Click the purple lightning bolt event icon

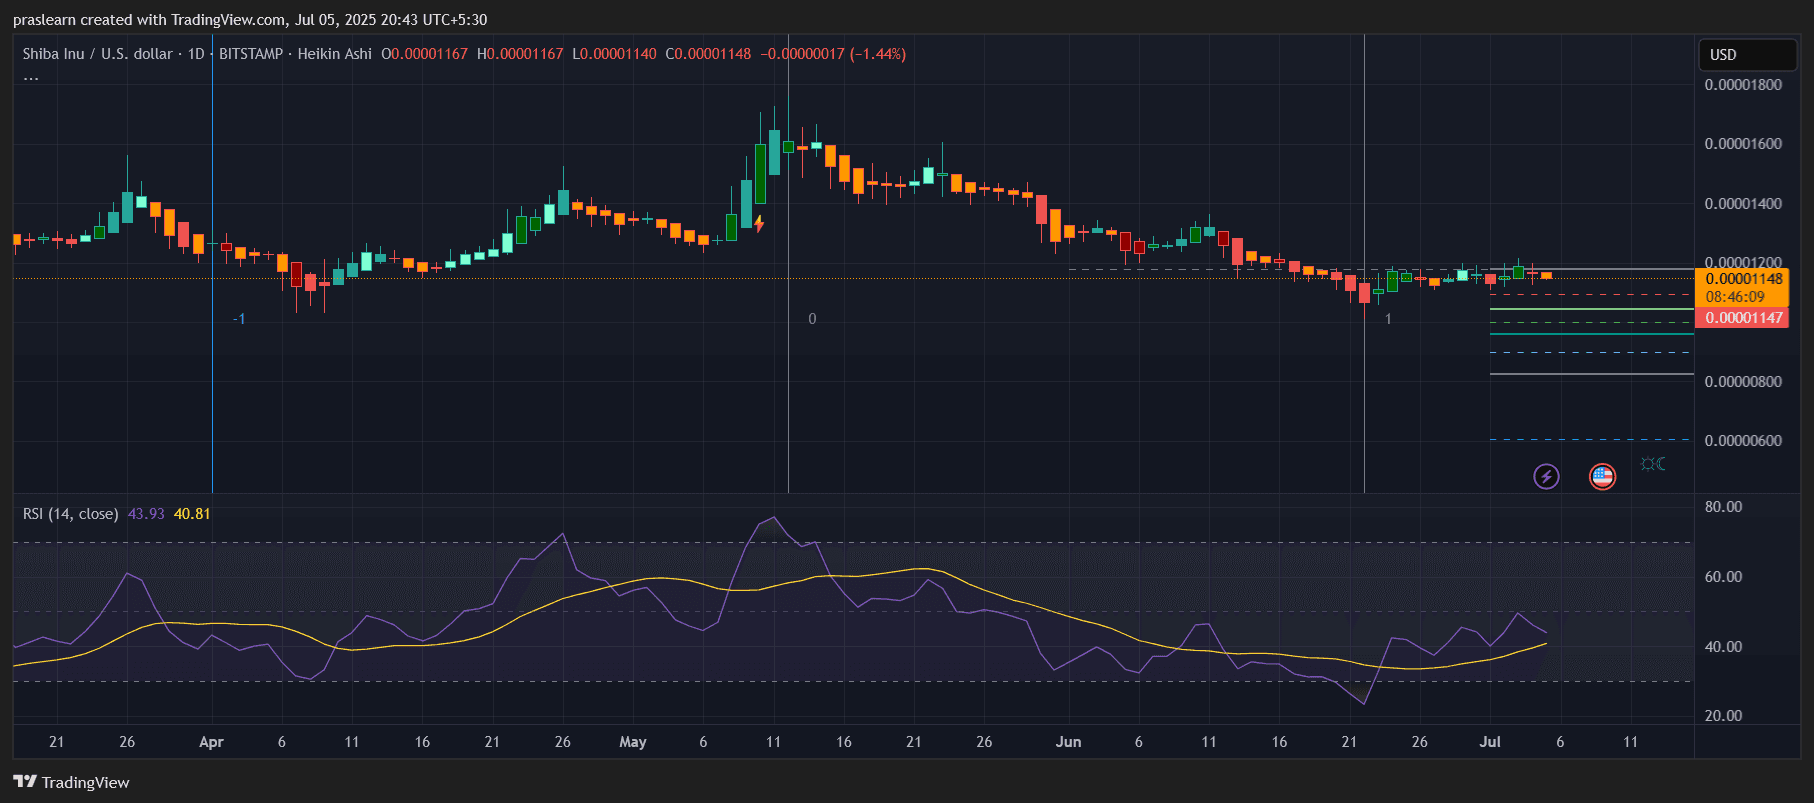point(1546,476)
